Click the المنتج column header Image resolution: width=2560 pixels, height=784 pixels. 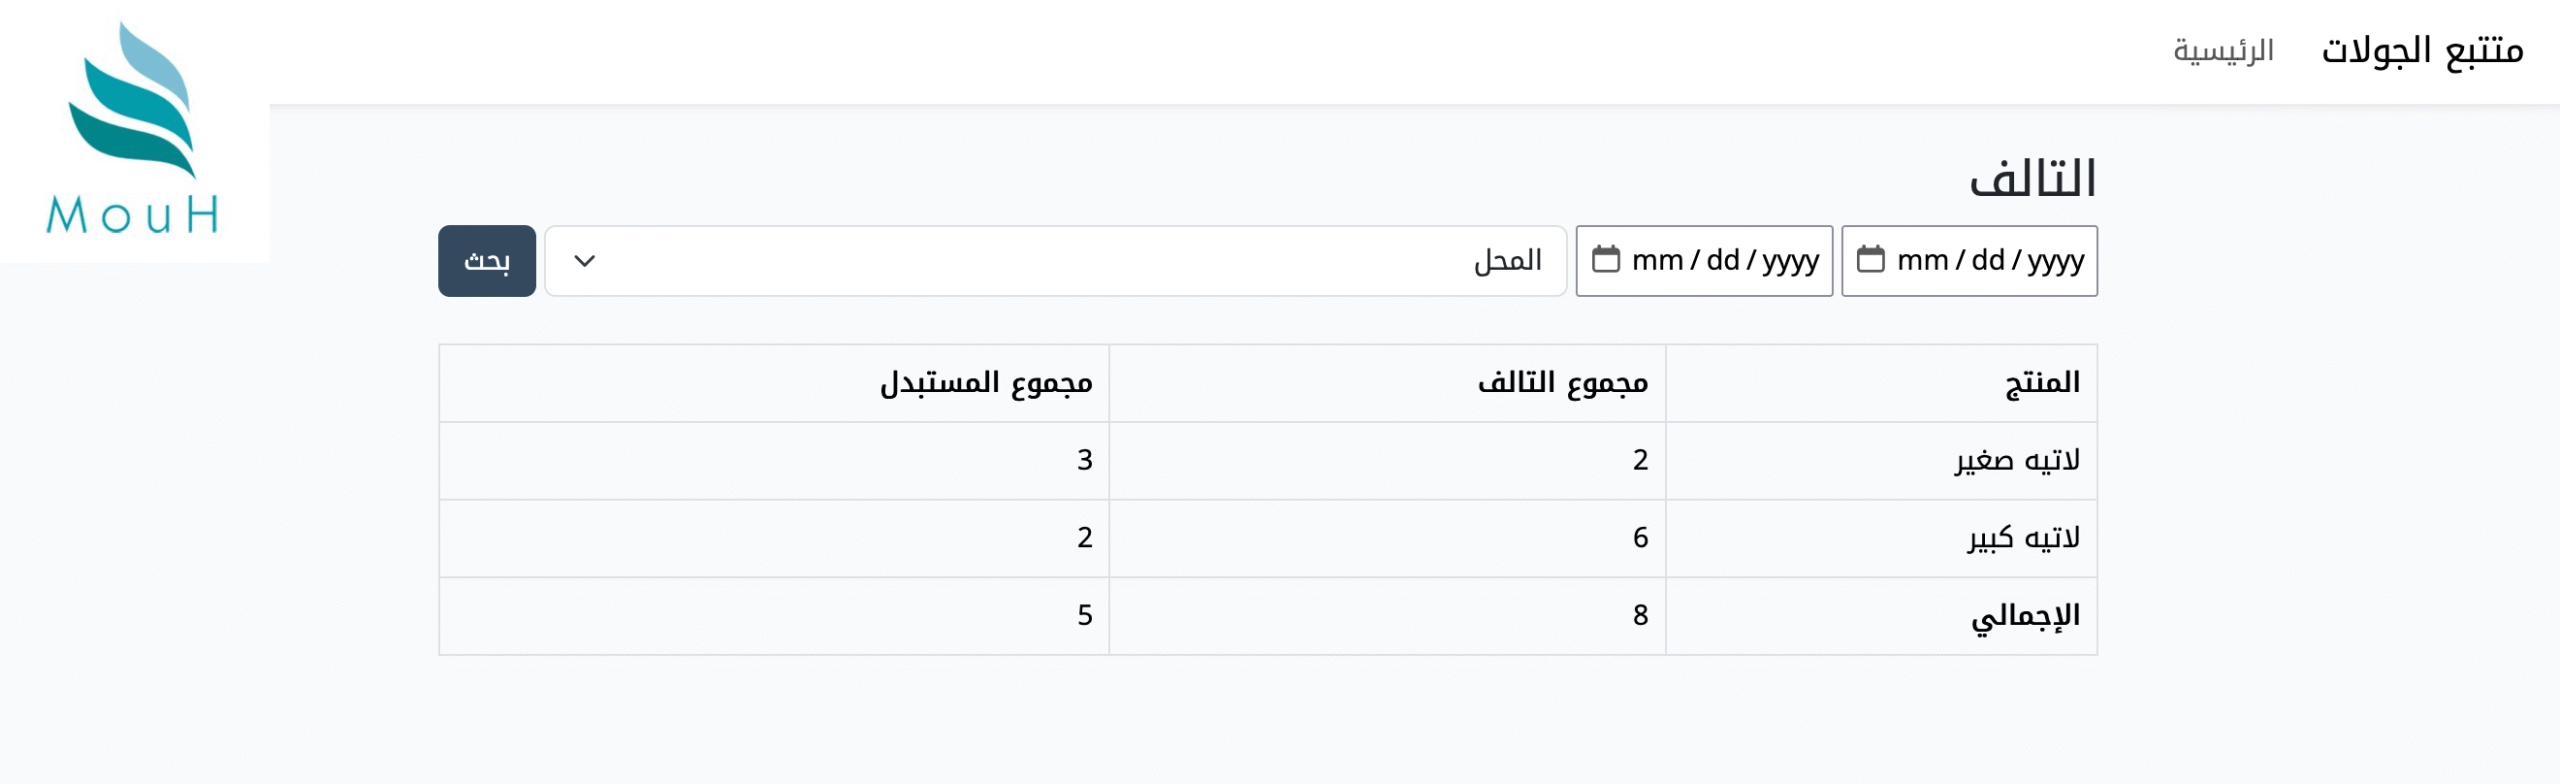pyautogui.click(x=2042, y=383)
